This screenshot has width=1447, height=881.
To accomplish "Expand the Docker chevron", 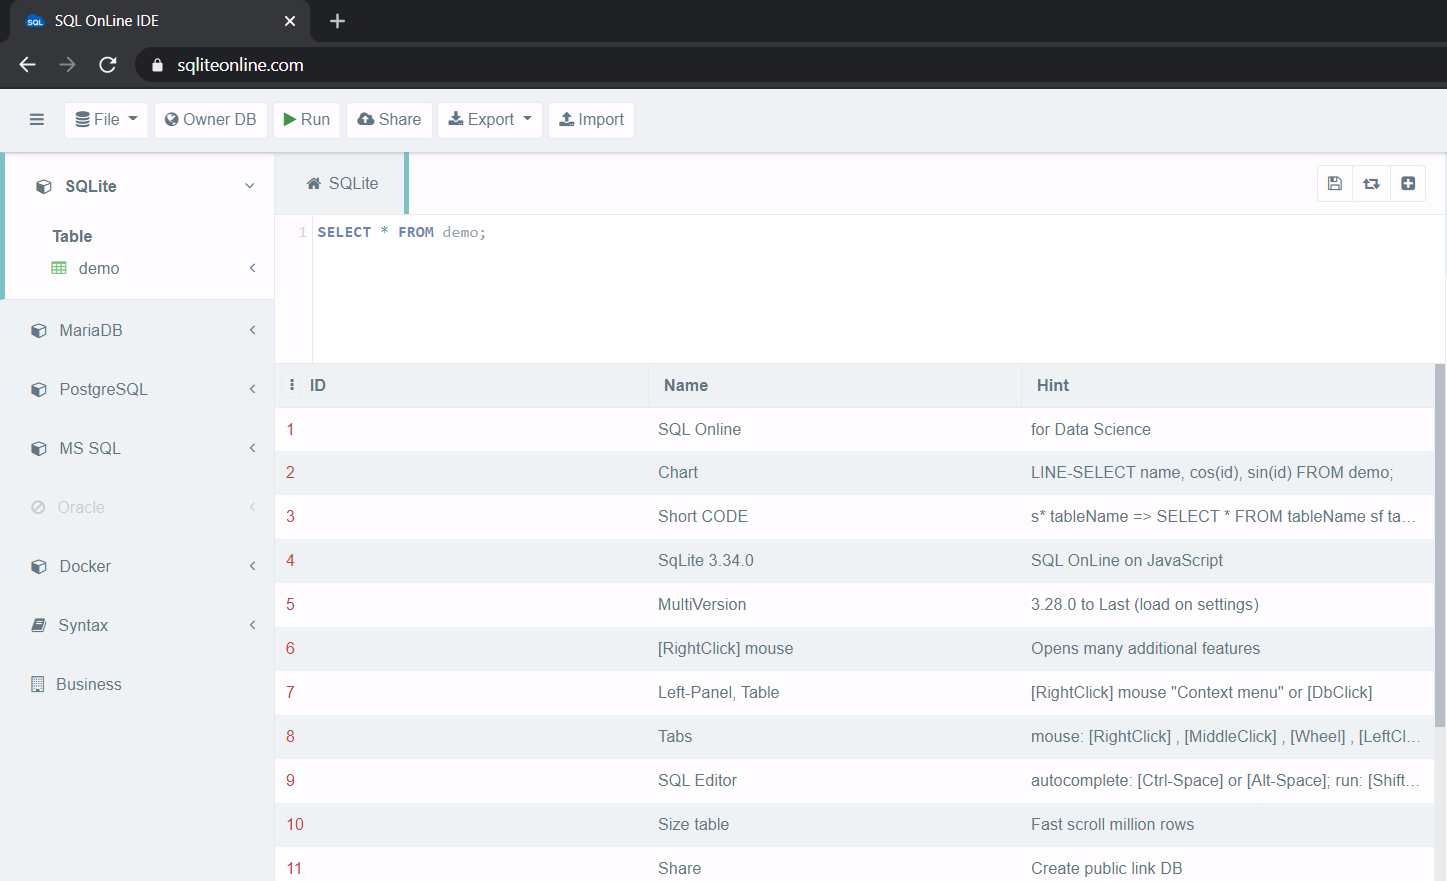I will click(253, 566).
